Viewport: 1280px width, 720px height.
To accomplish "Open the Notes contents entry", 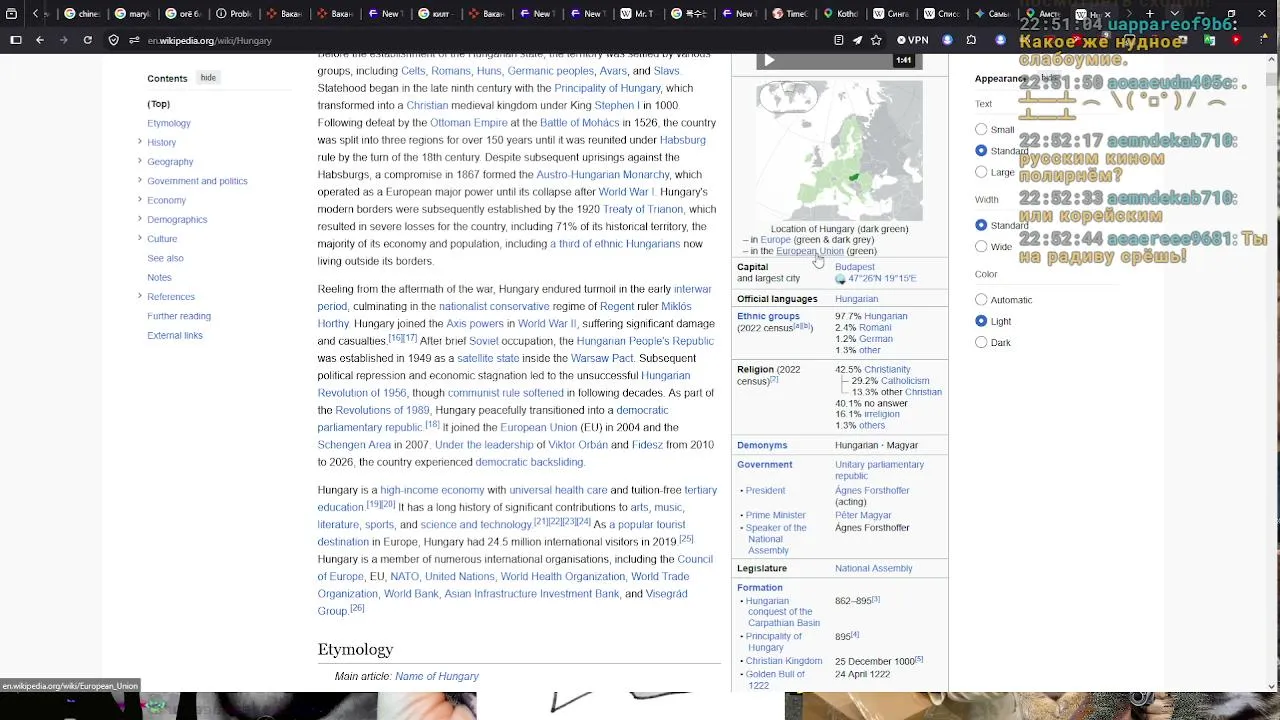I will 159,277.
